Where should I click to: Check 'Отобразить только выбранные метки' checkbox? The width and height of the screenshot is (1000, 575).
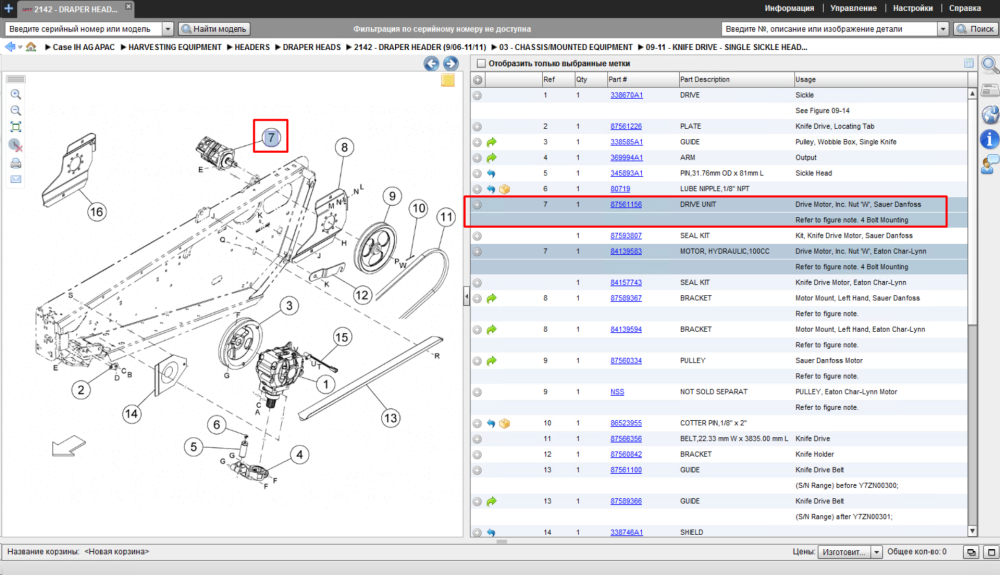482,64
